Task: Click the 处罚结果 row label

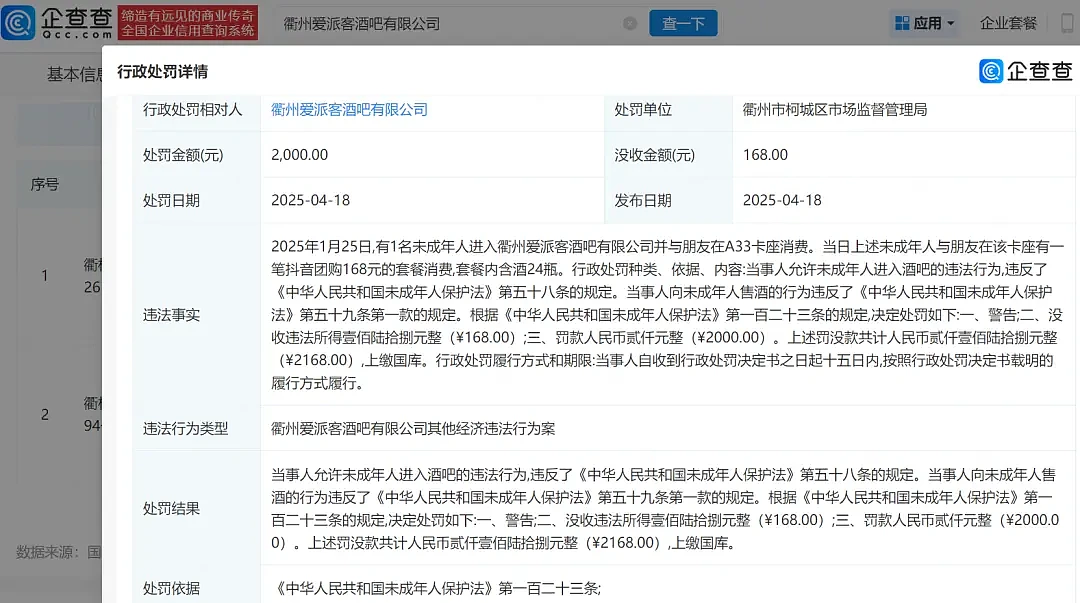Action: [172, 509]
